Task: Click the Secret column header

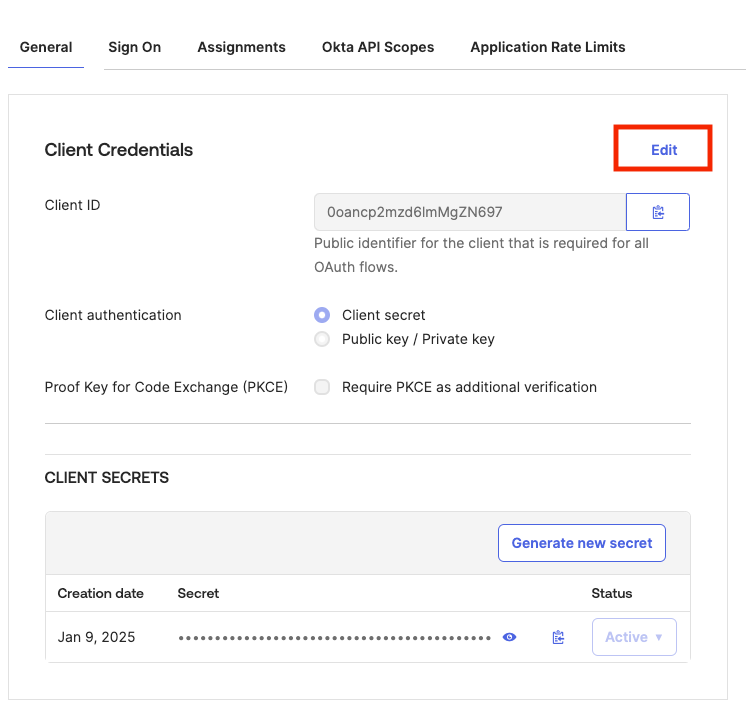Action: pos(198,593)
